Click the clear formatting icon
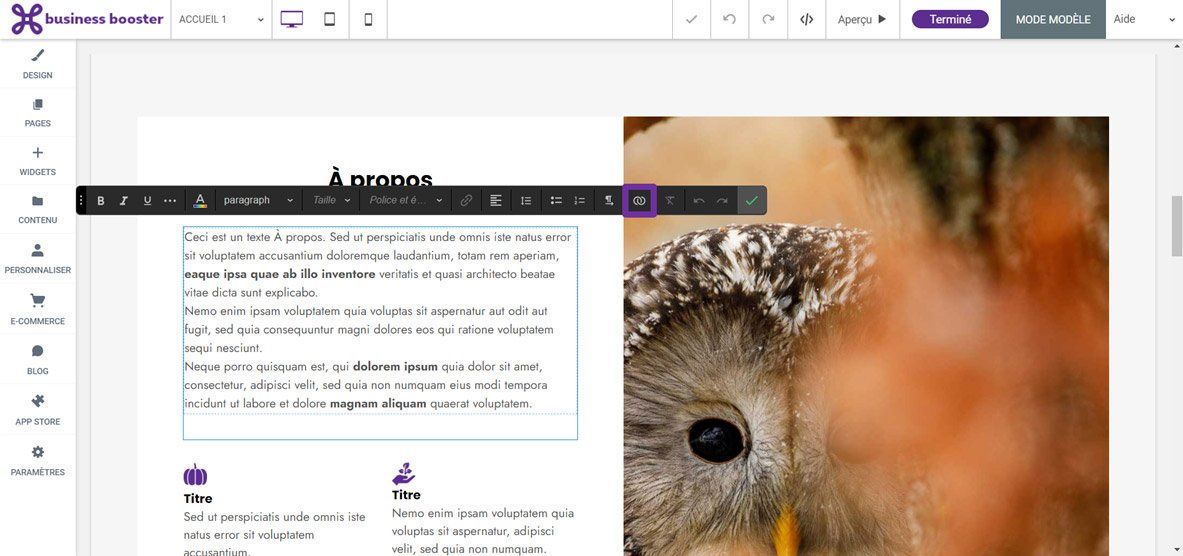This screenshot has width=1183, height=556. pyautogui.click(x=669, y=201)
